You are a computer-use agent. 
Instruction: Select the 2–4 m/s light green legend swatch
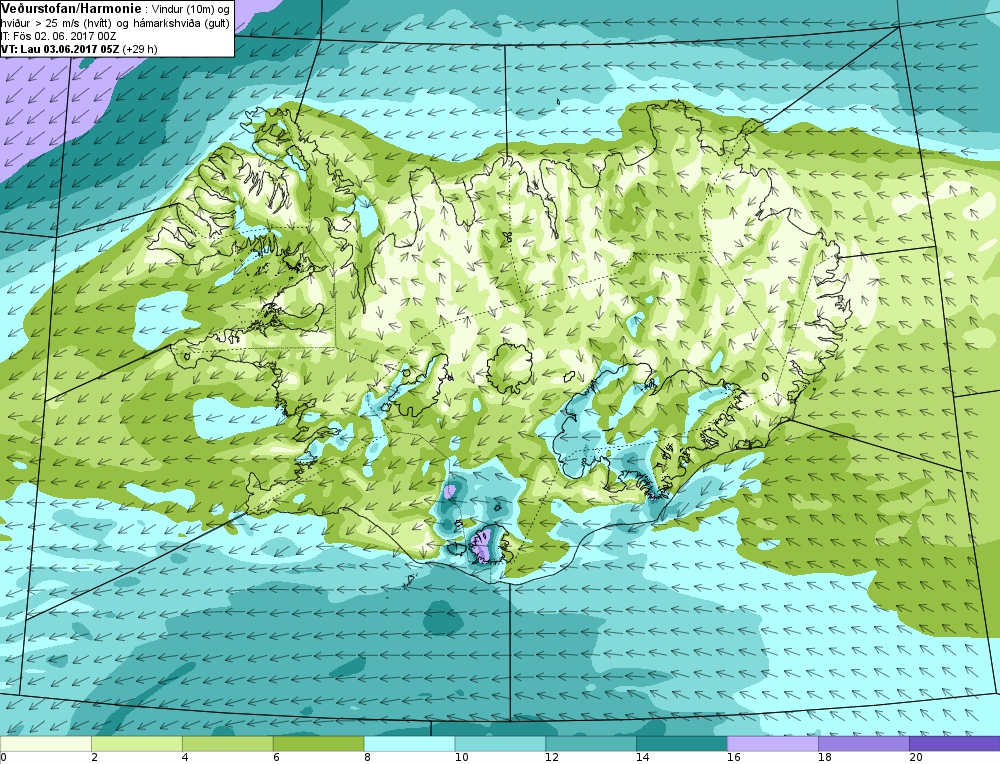[x=136, y=744]
